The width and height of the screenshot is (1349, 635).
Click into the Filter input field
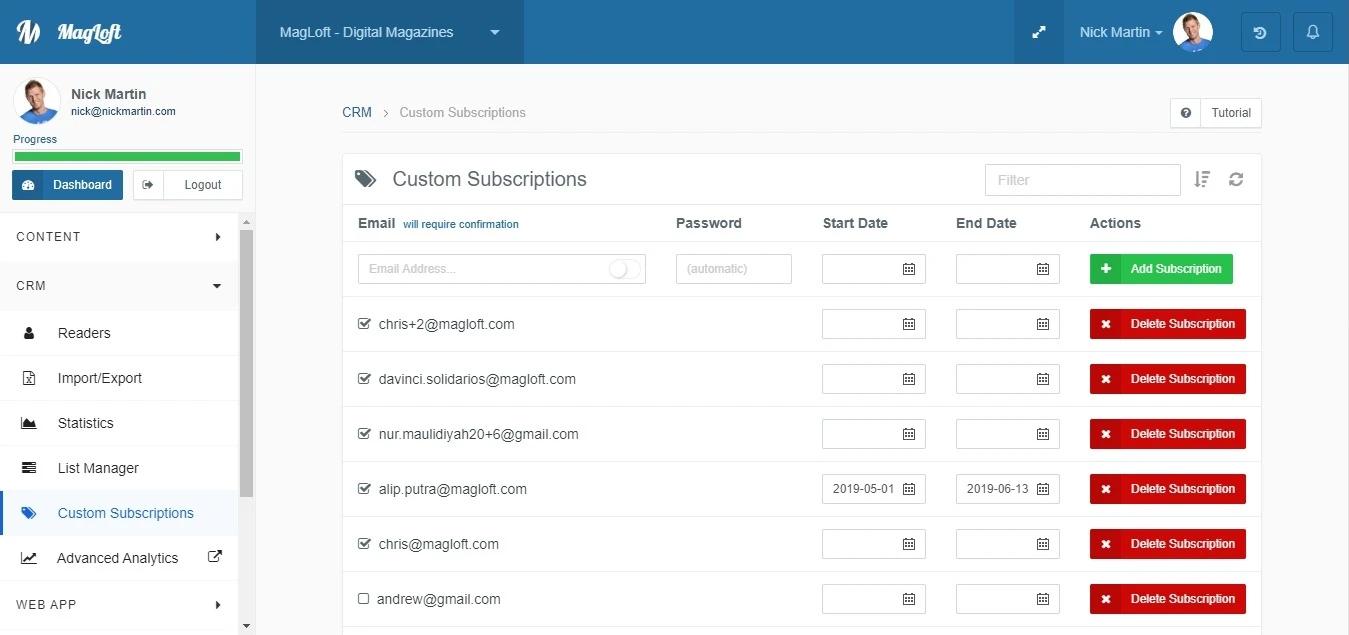1082,180
